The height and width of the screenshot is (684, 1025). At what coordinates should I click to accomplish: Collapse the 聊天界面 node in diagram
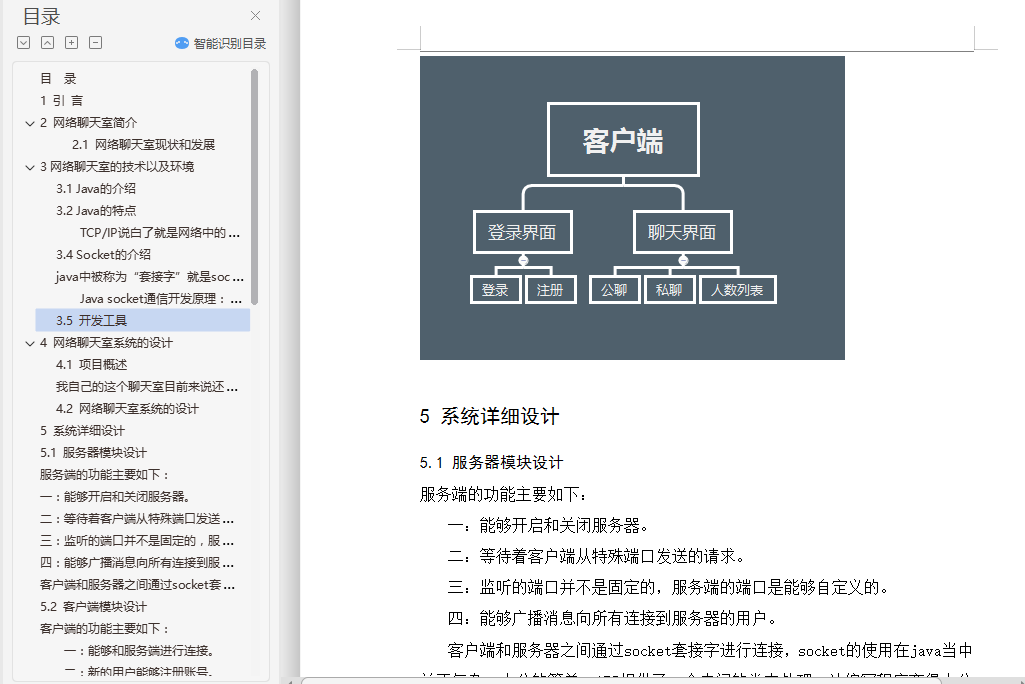point(683,260)
